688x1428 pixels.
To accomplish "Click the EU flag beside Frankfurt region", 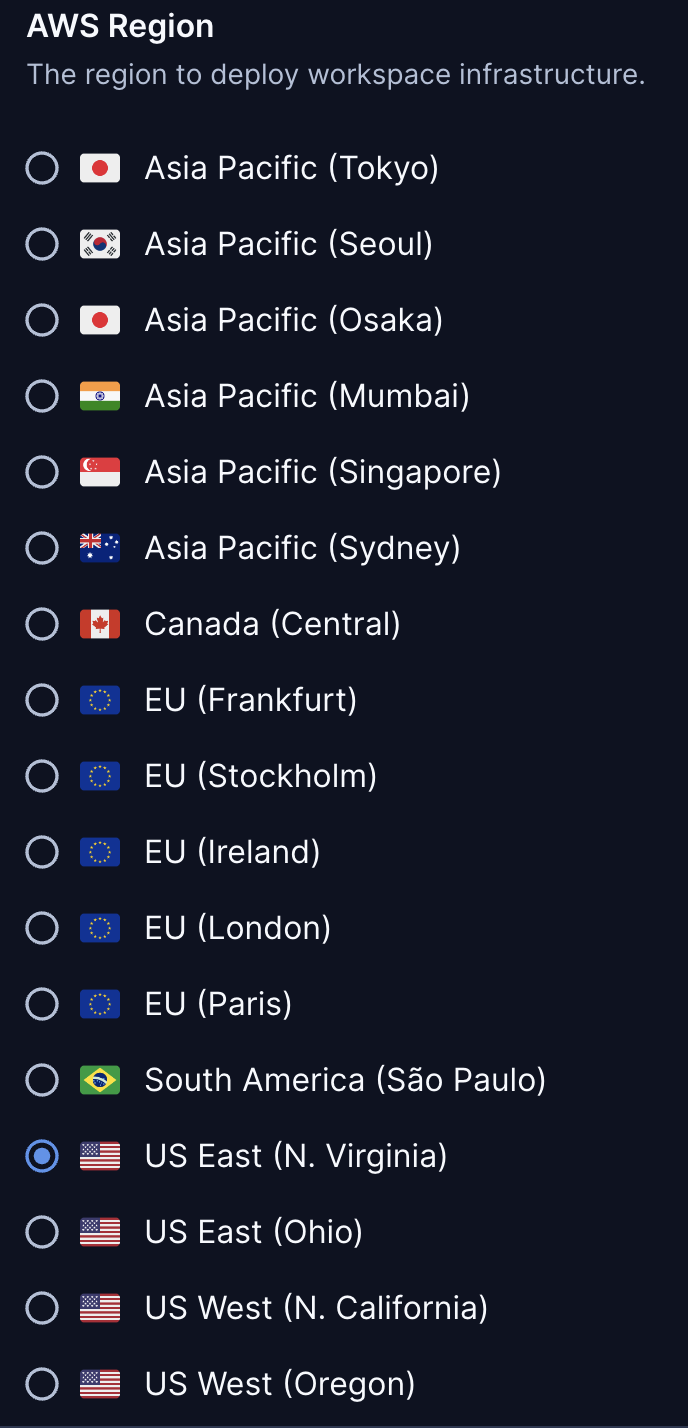I will tap(99, 700).
